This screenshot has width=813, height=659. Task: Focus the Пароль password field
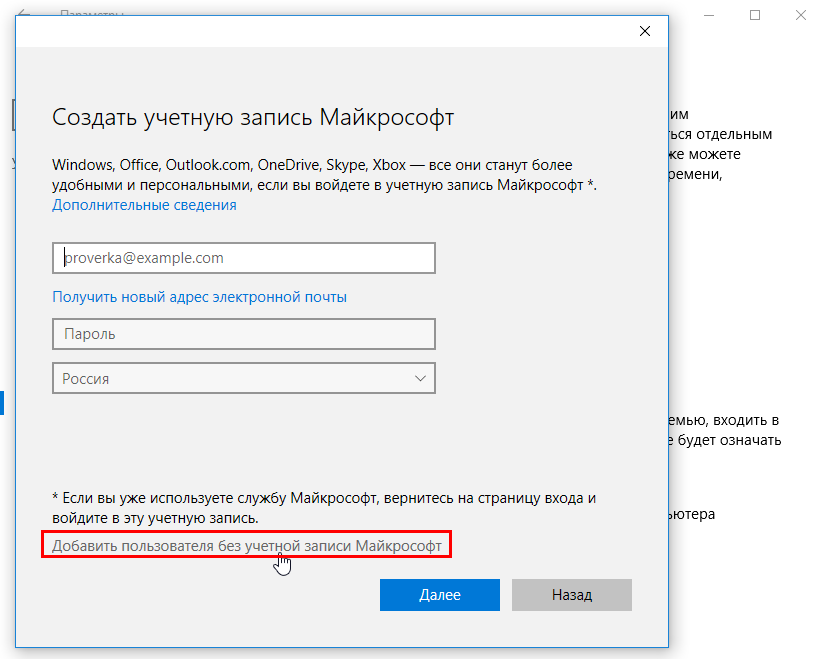click(x=244, y=334)
